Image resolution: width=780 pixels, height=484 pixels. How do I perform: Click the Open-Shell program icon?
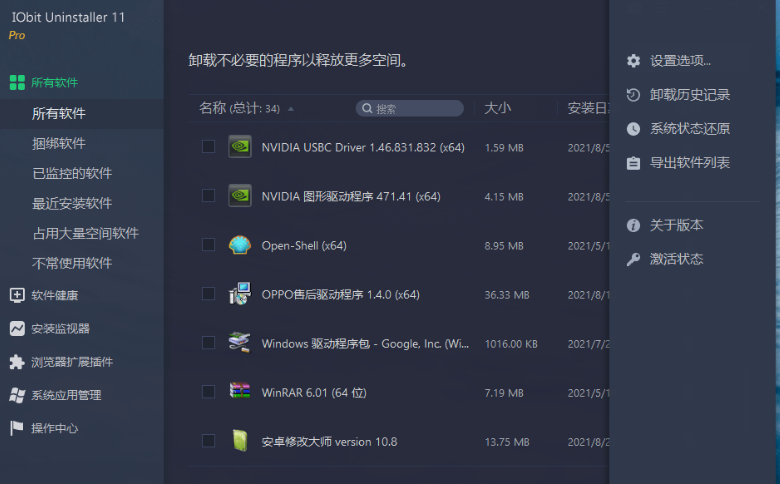tap(239, 245)
